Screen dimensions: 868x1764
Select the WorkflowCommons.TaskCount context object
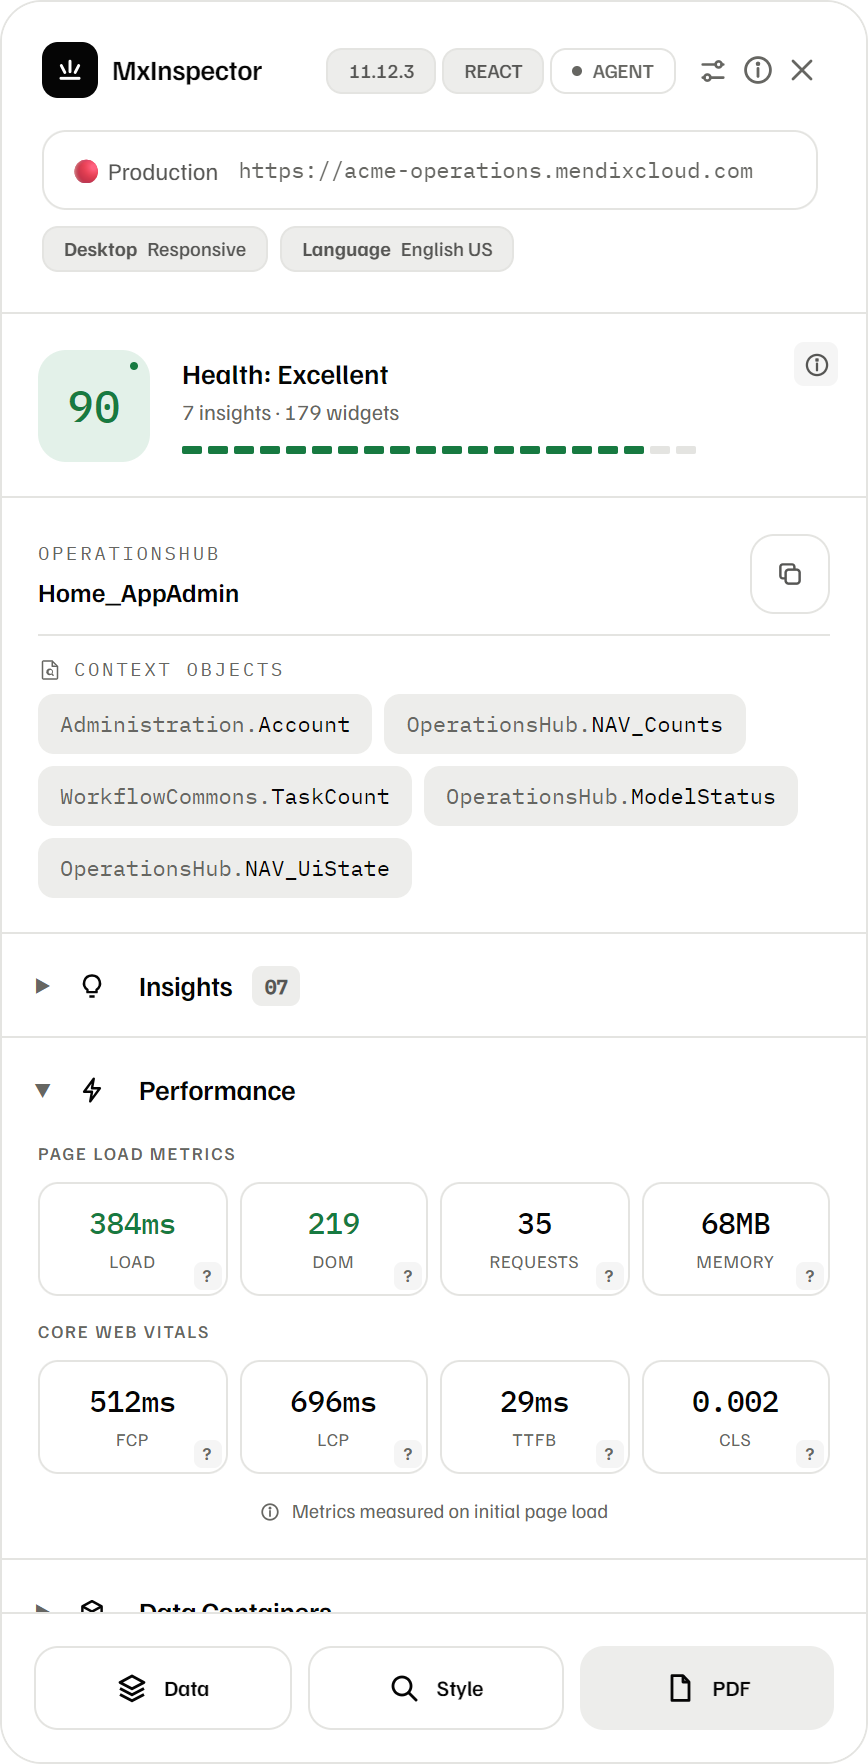[x=225, y=796]
